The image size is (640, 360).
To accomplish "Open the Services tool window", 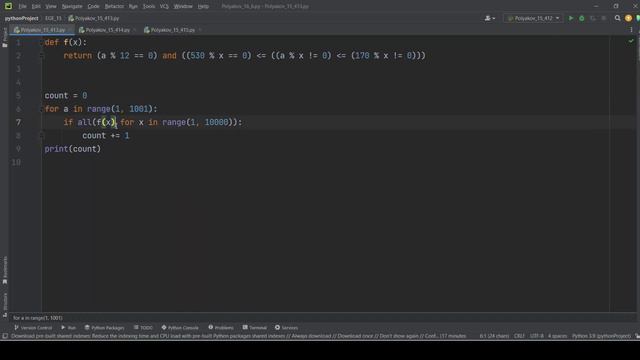I will tap(287, 328).
